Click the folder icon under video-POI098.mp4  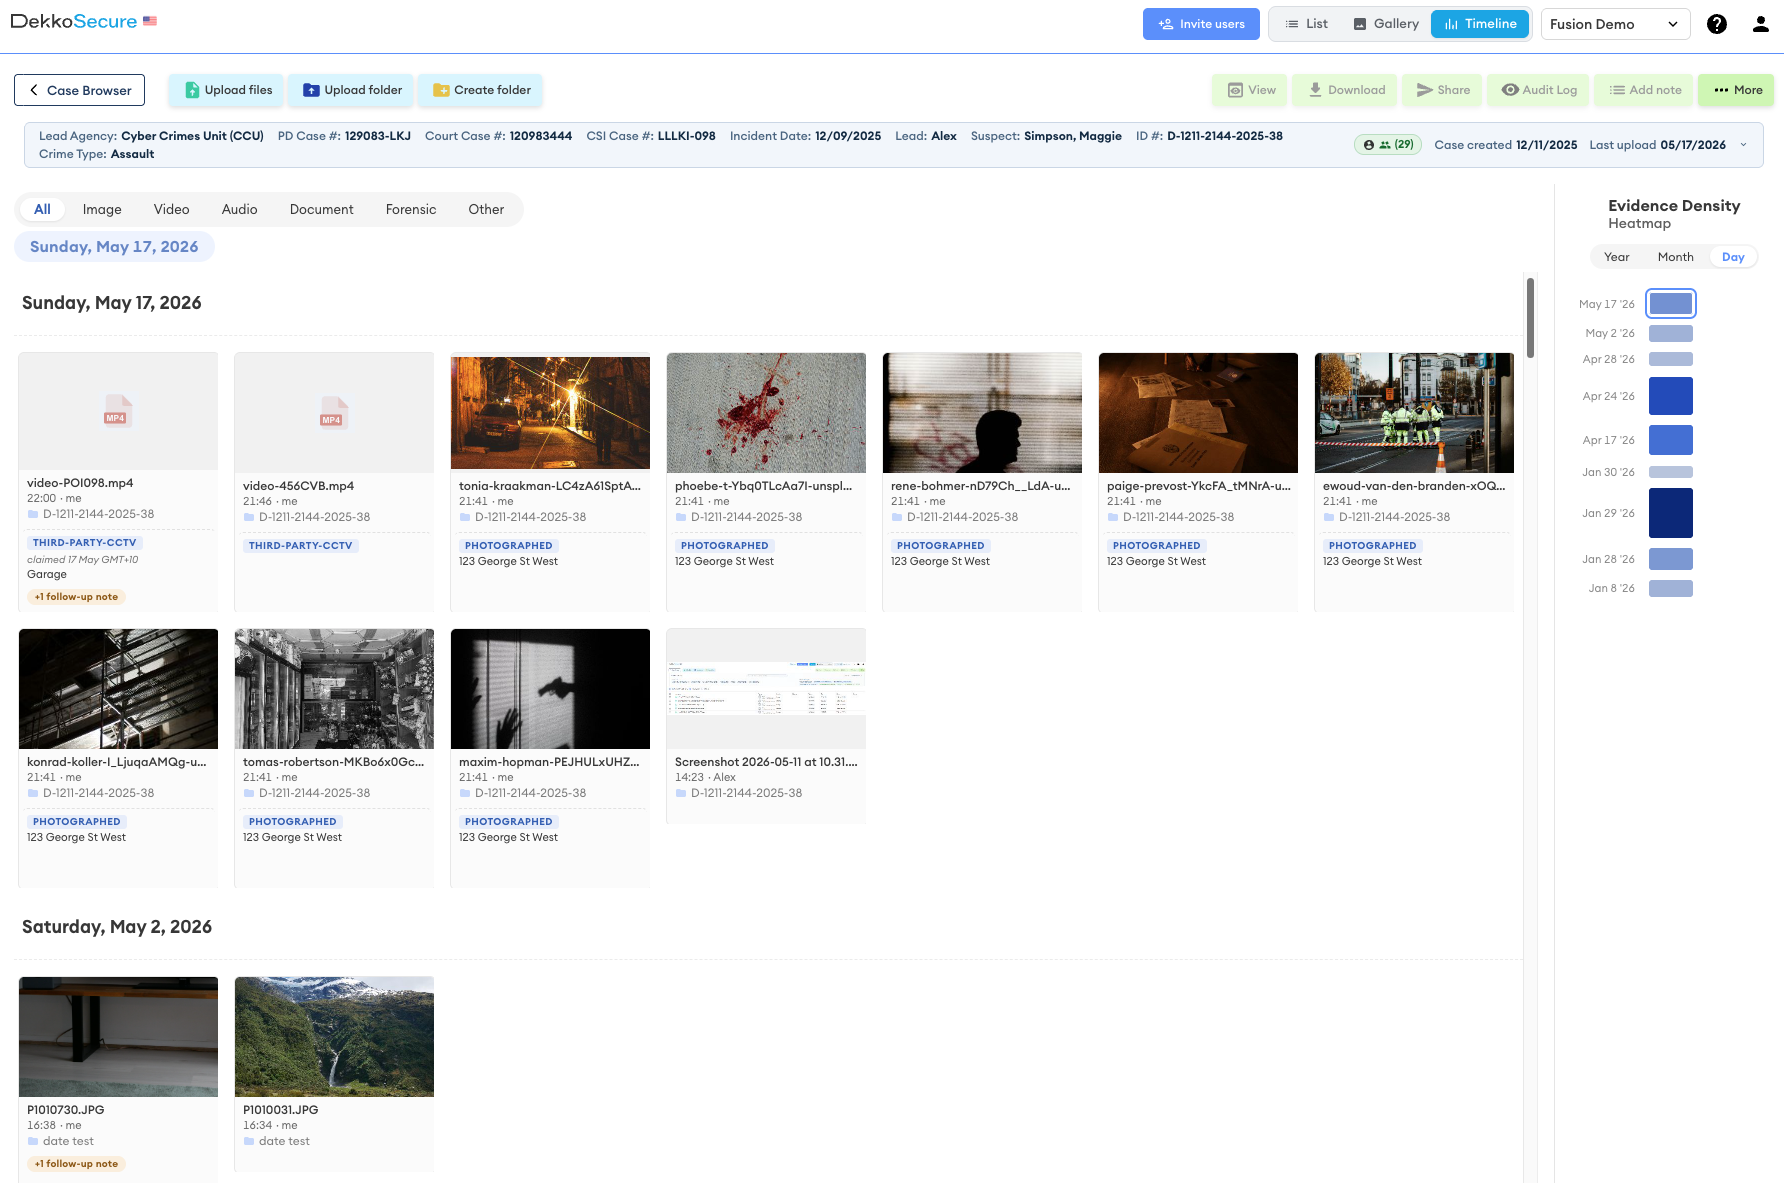[33, 514]
